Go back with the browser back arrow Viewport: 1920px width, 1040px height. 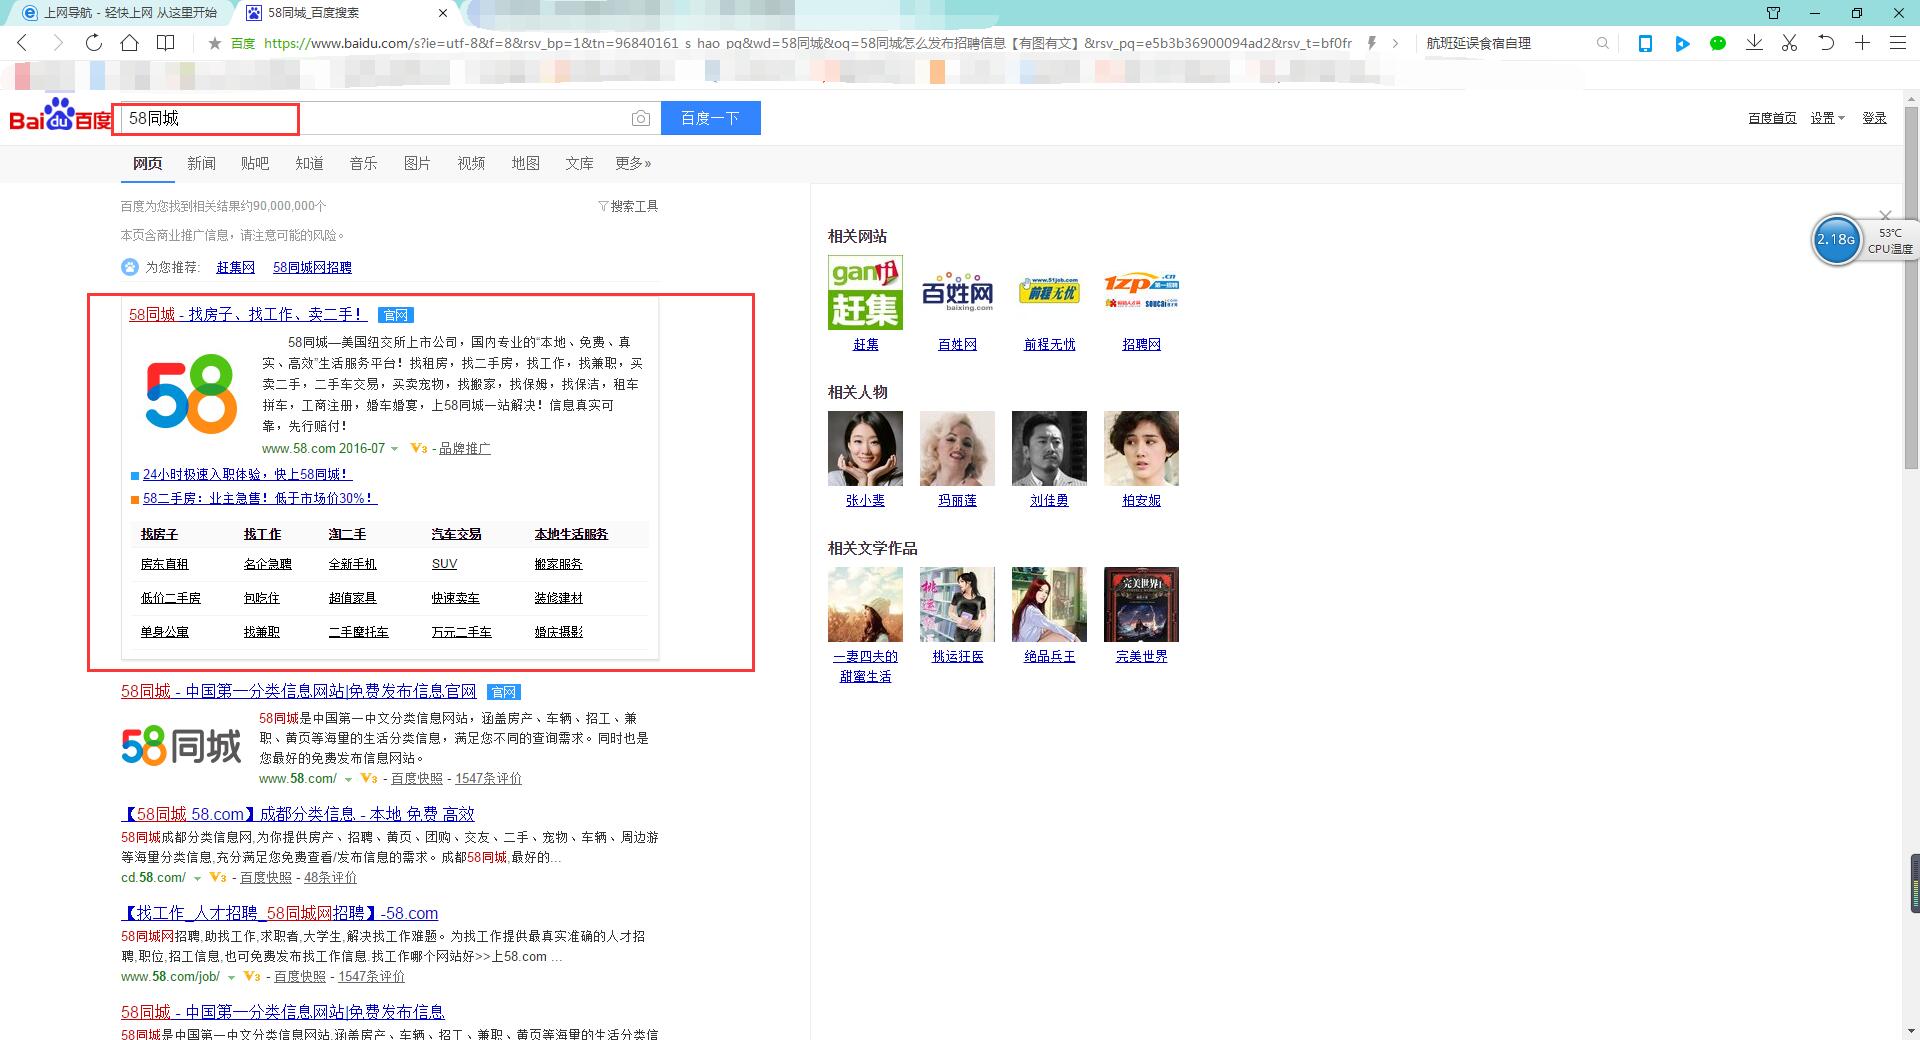click(x=22, y=43)
